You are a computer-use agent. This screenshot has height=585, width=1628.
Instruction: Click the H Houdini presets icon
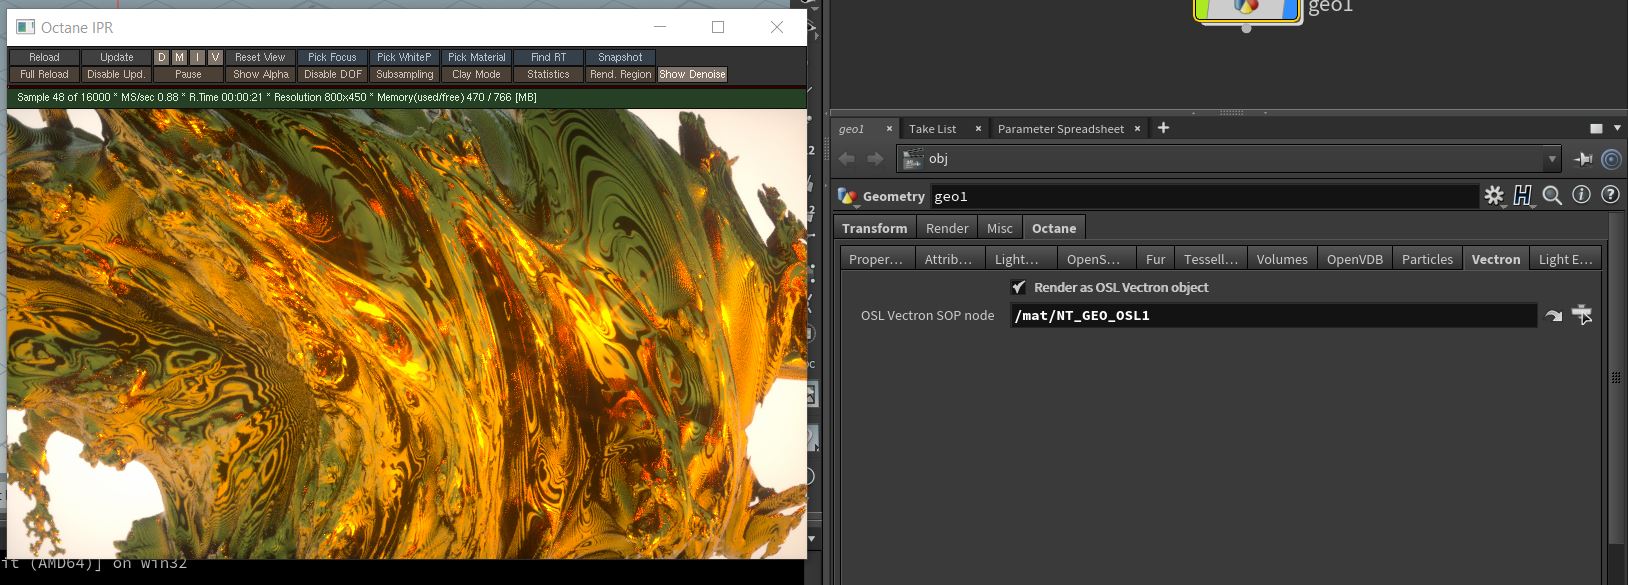point(1522,196)
